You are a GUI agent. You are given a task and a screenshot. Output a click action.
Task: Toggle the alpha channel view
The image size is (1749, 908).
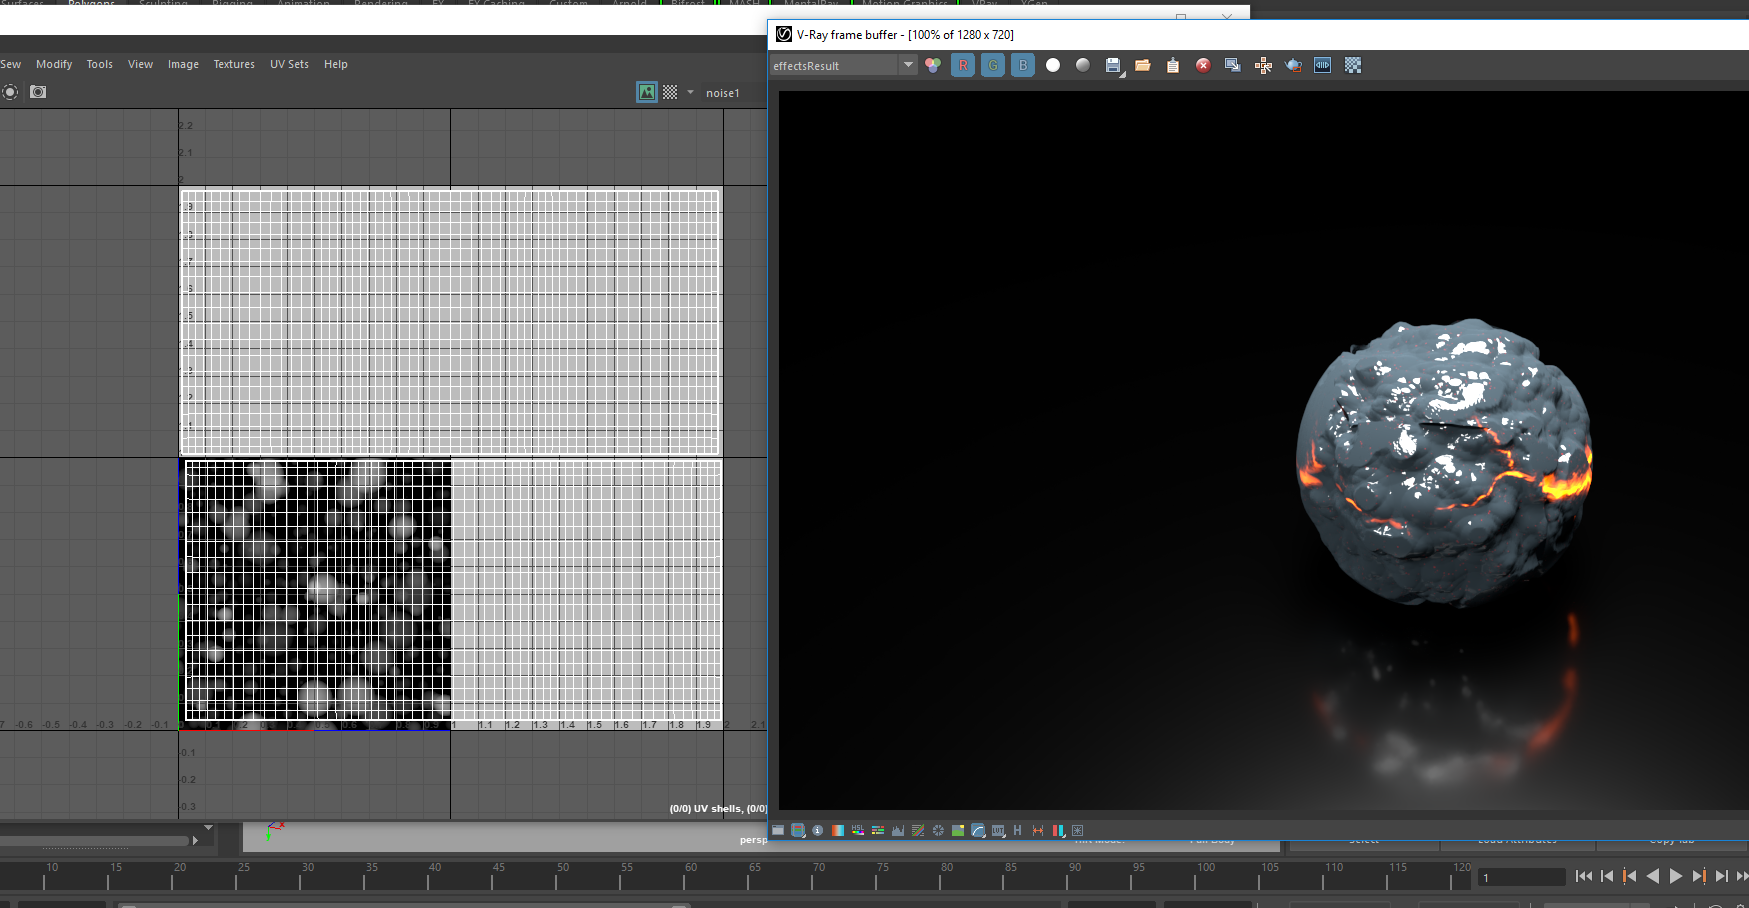click(1052, 65)
